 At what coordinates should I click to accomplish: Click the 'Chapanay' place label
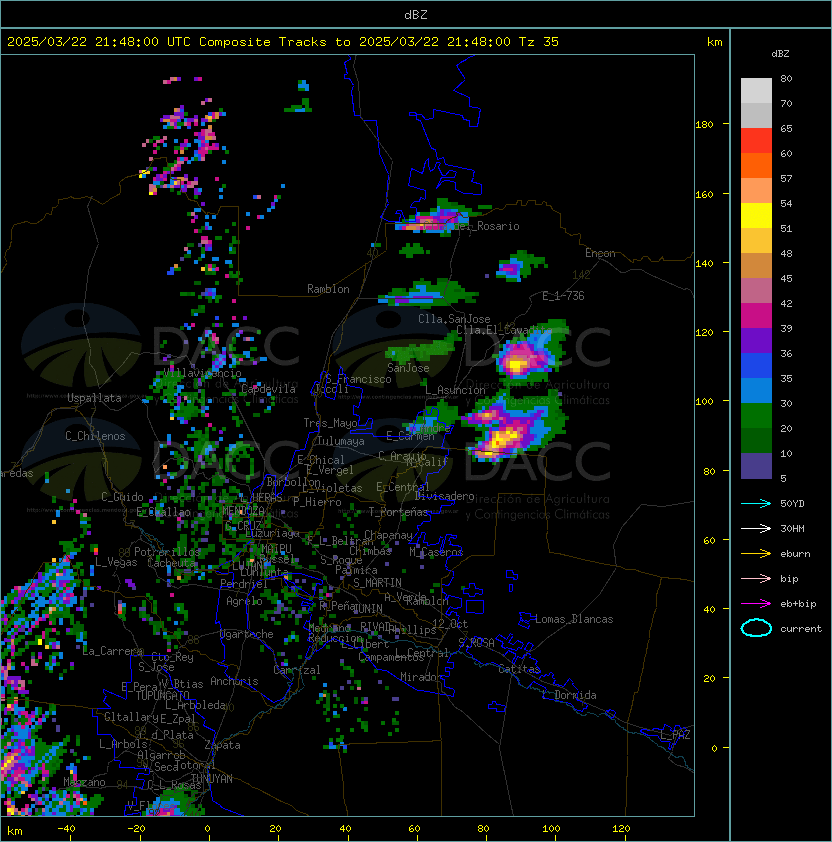click(388, 535)
